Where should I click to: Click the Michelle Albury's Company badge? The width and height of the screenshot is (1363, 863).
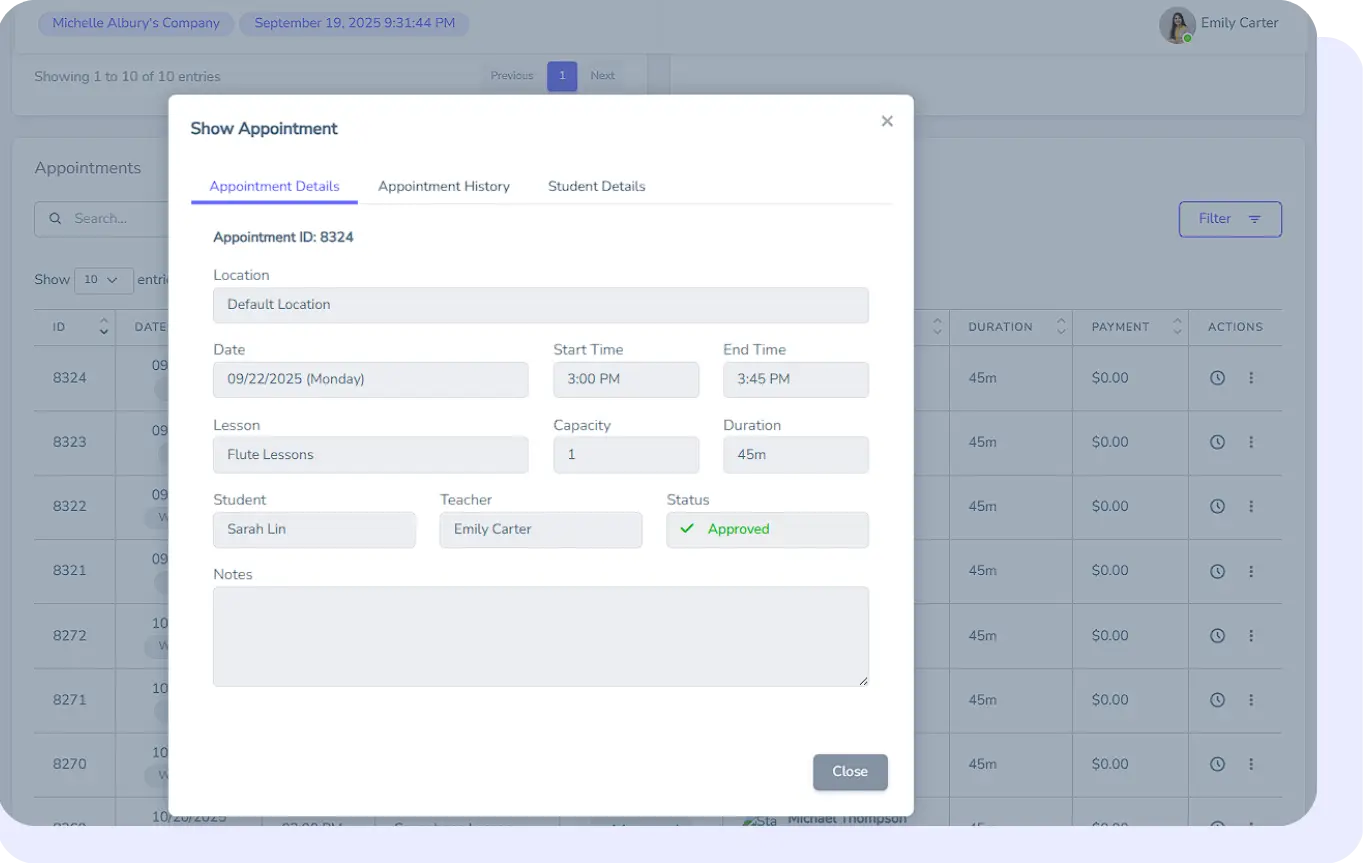pos(136,23)
